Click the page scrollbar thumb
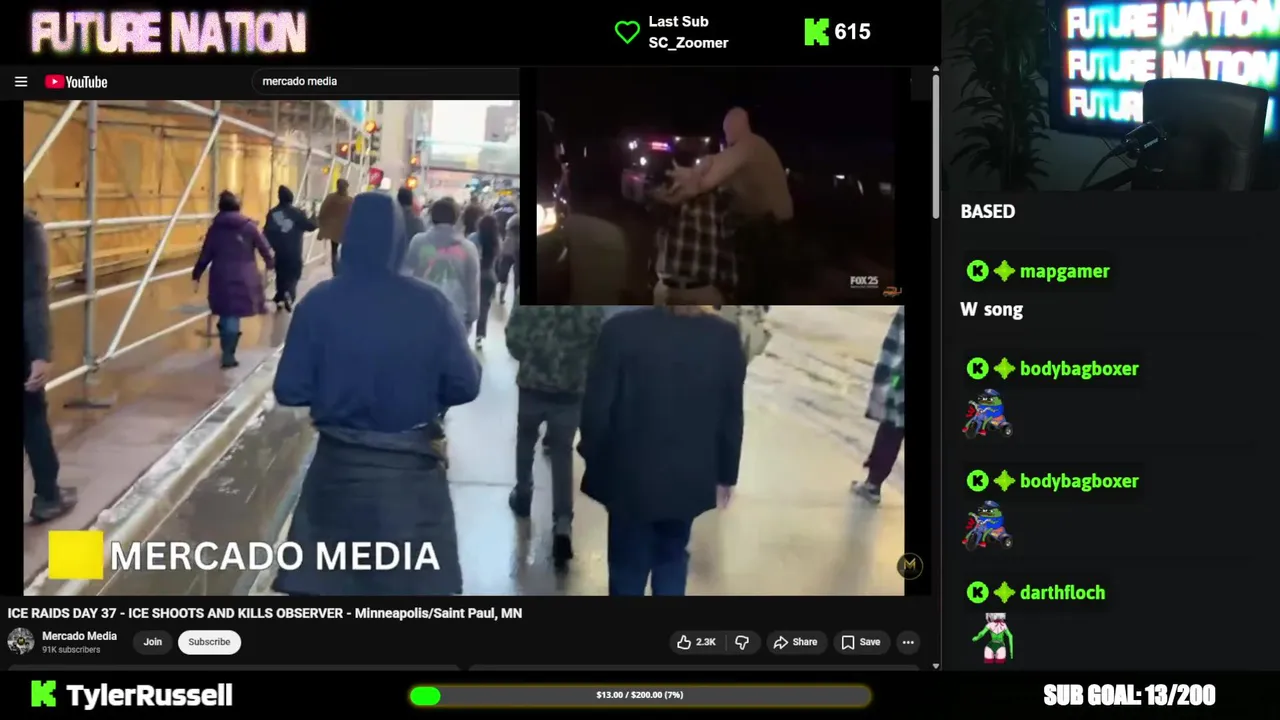 pyautogui.click(x=935, y=148)
